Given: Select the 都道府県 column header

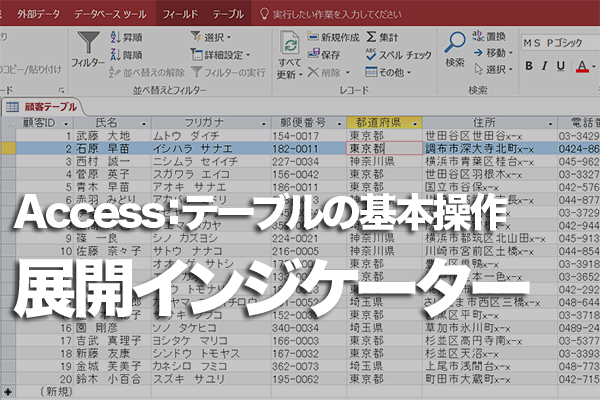Looking at the screenshot, I should tap(385, 122).
